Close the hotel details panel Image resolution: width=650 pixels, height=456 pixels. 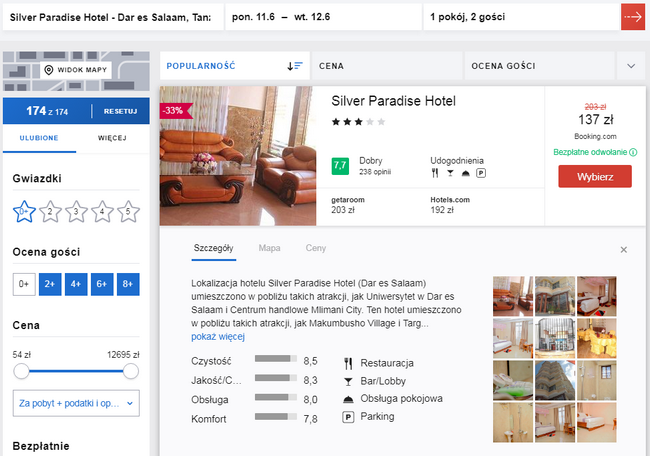tap(624, 249)
